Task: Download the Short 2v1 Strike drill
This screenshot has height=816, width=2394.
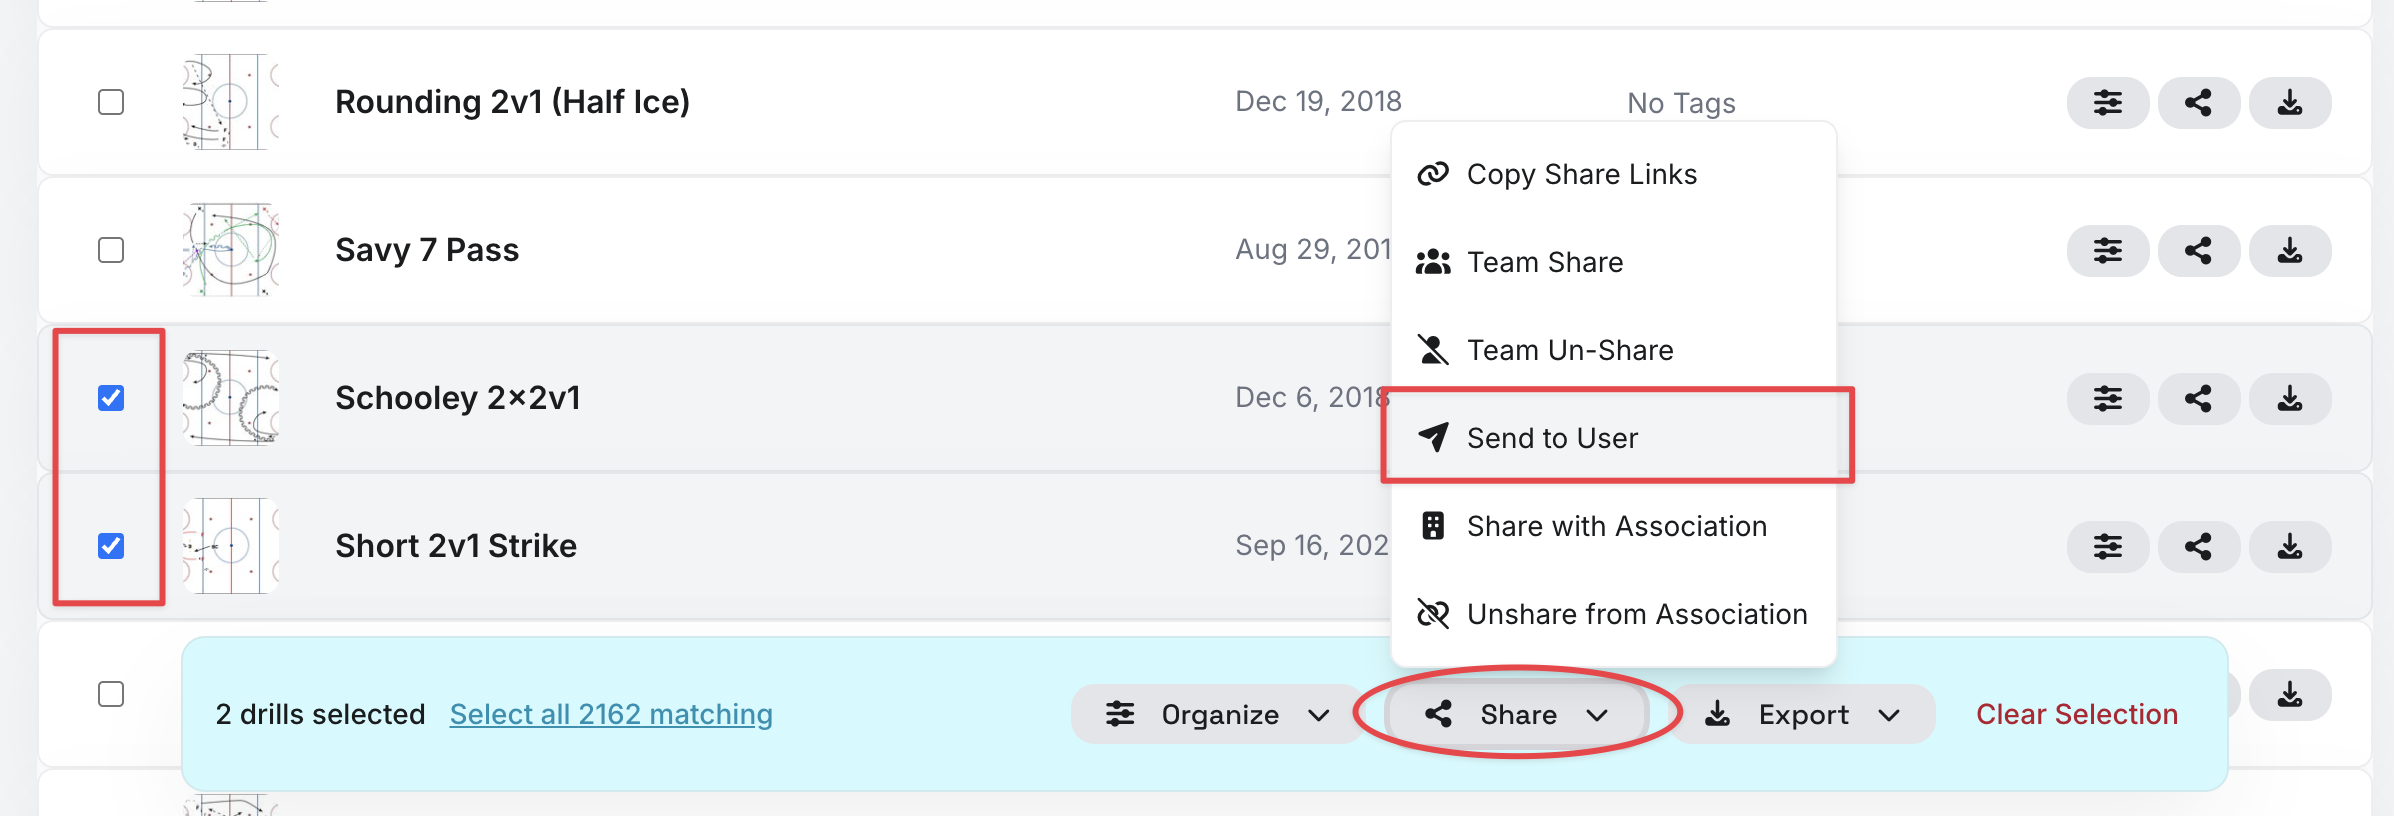Action: (x=2290, y=547)
